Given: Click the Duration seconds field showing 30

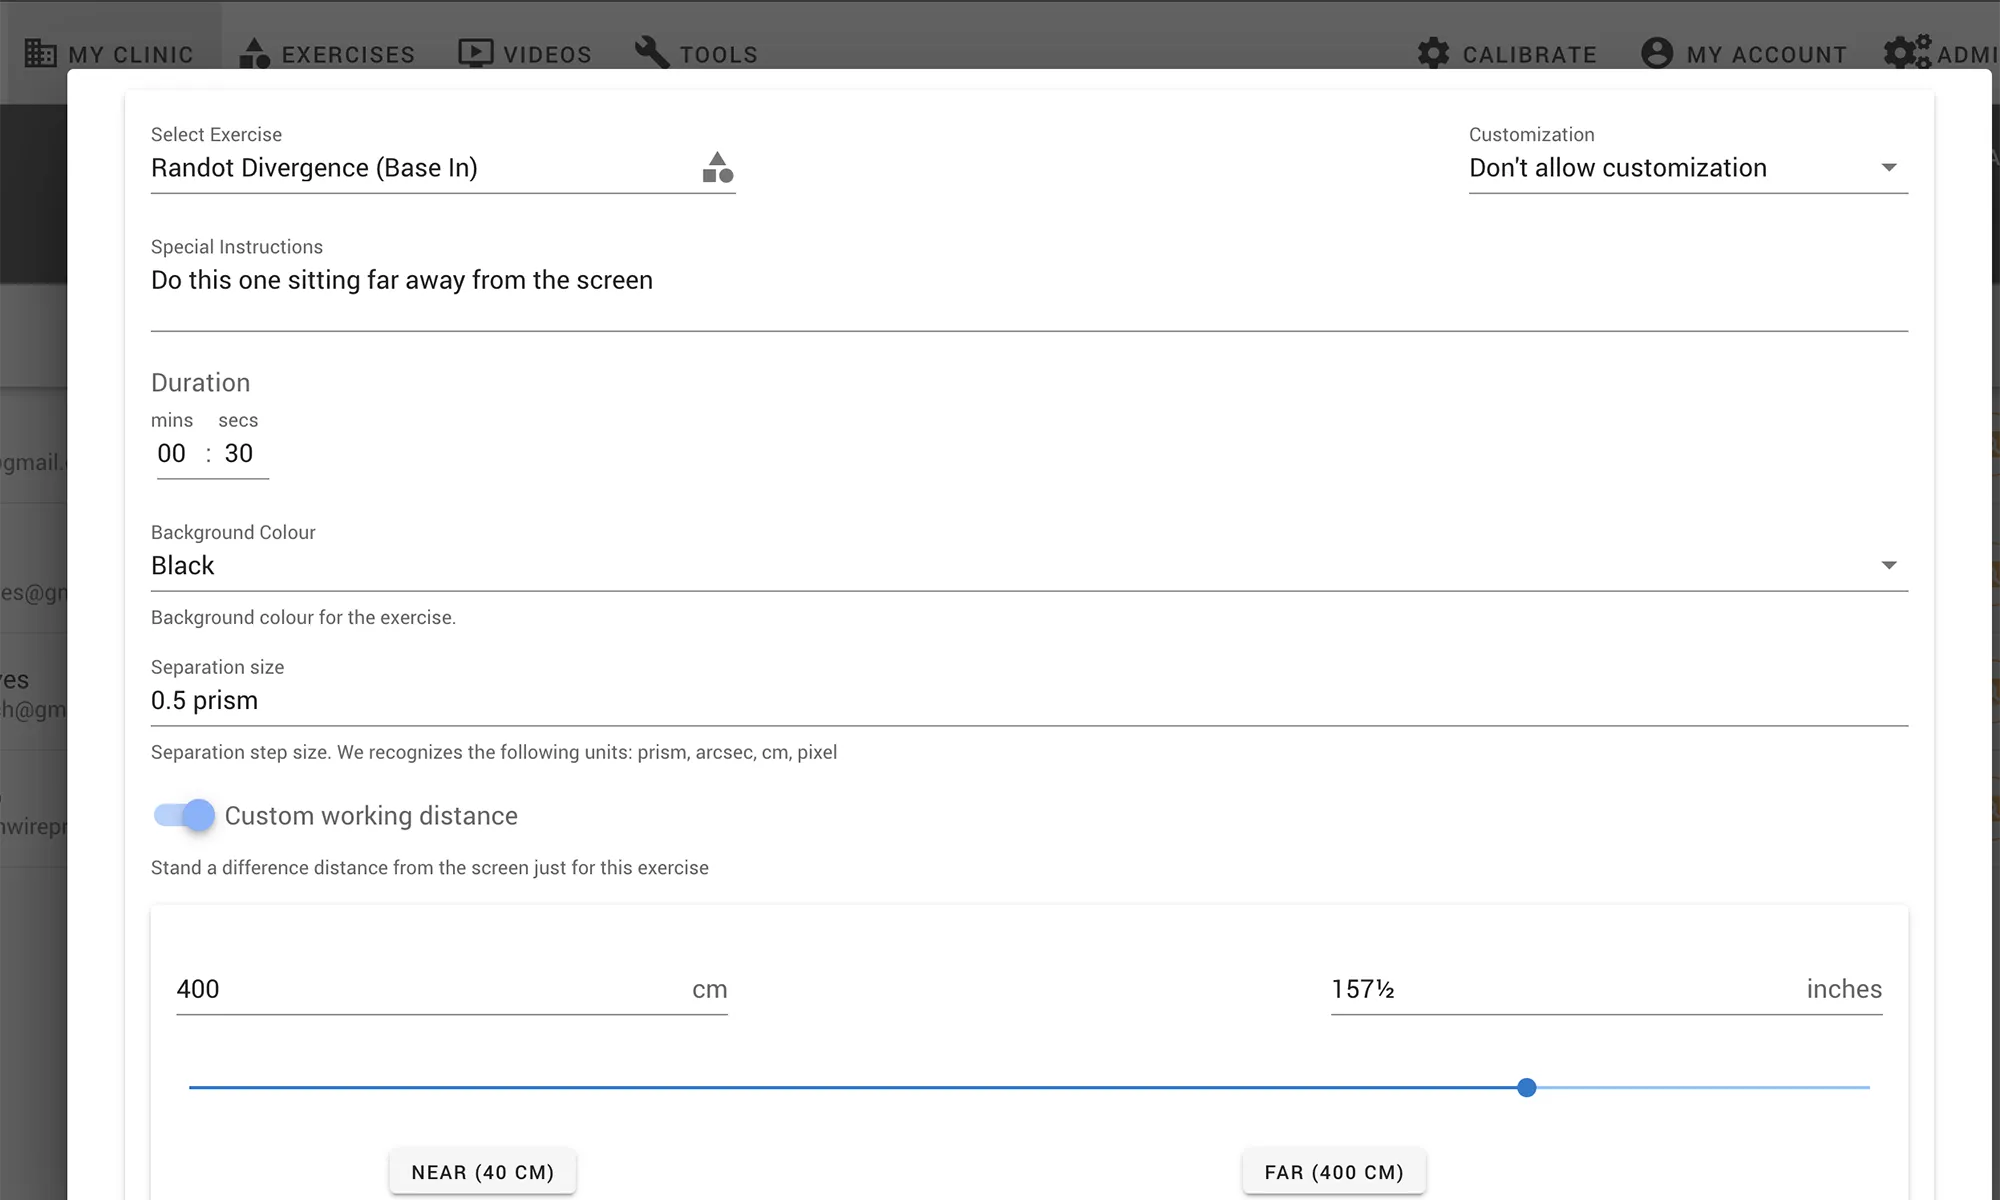Looking at the screenshot, I should click(239, 454).
